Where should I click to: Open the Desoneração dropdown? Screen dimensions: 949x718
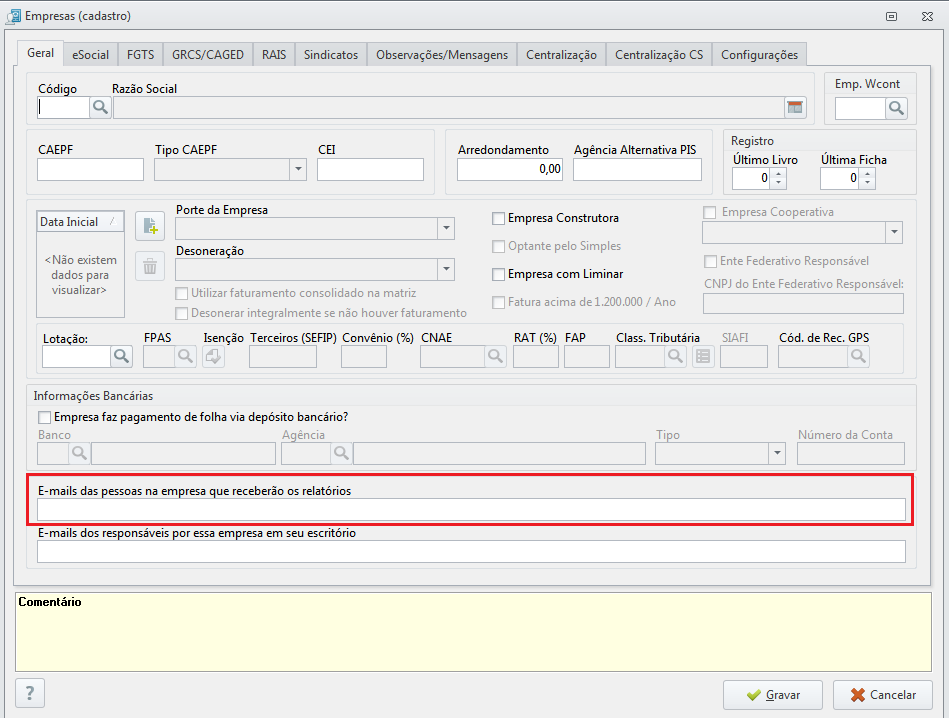click(x=446, y=269)
